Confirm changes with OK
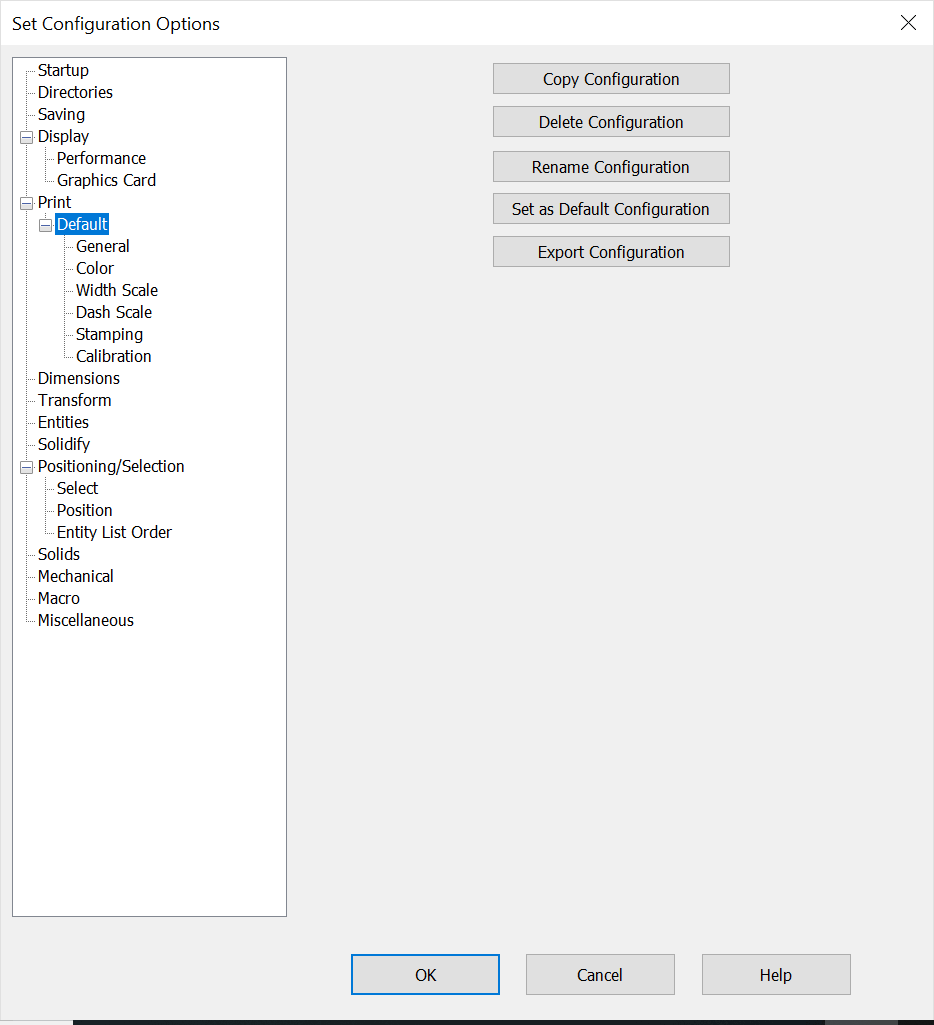This screenshot has height=1025, width=934. click(x=425, y=974)
